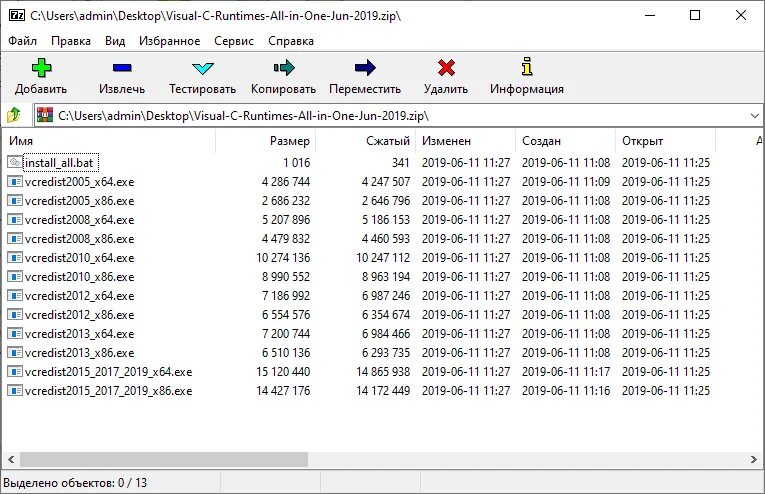Click icon of vcredist2013_x64.exe
765x494 pixels.
coord(15,334)
